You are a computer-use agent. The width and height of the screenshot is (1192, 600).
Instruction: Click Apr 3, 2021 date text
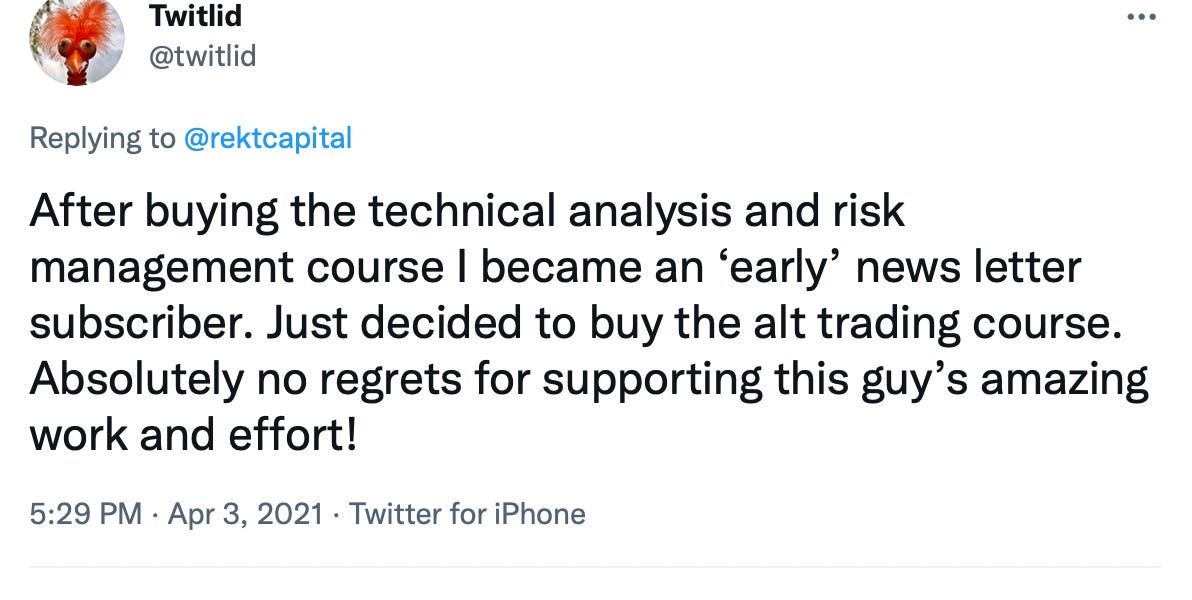click(x=245, y=513)
